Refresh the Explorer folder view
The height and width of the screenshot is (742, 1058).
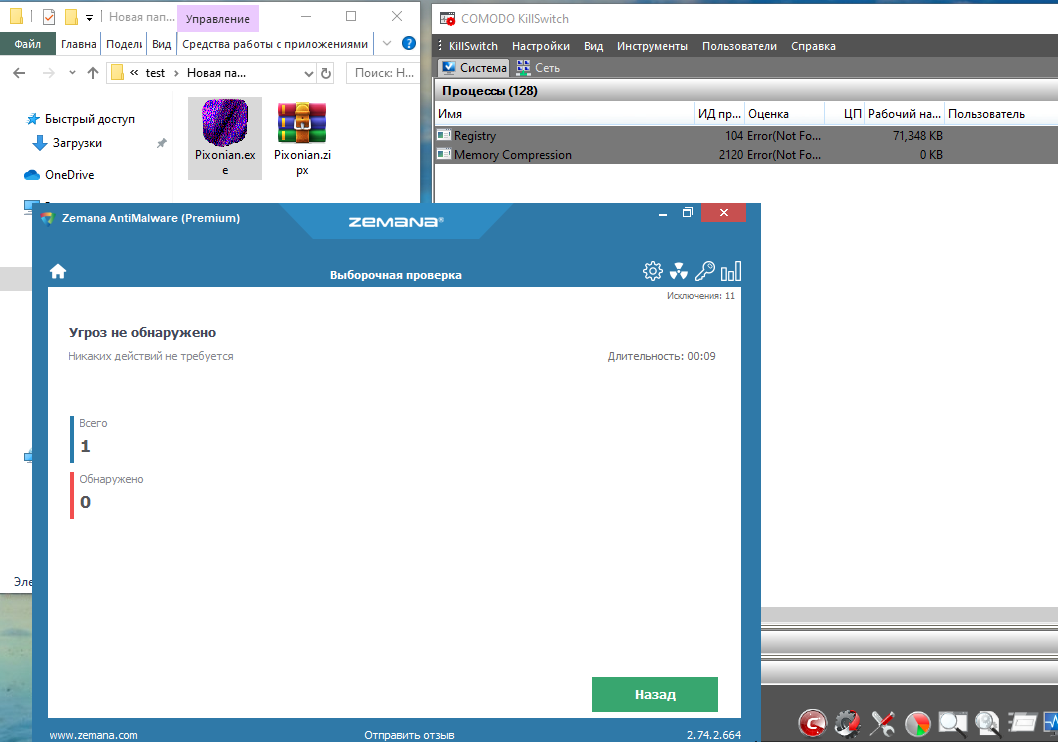tap(326, 73)
